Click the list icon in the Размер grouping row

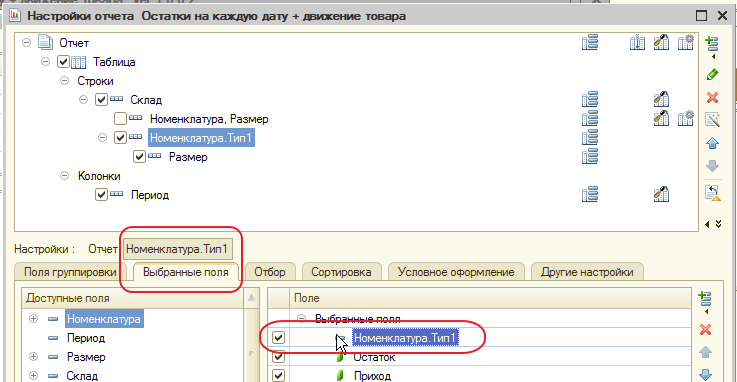590,156
